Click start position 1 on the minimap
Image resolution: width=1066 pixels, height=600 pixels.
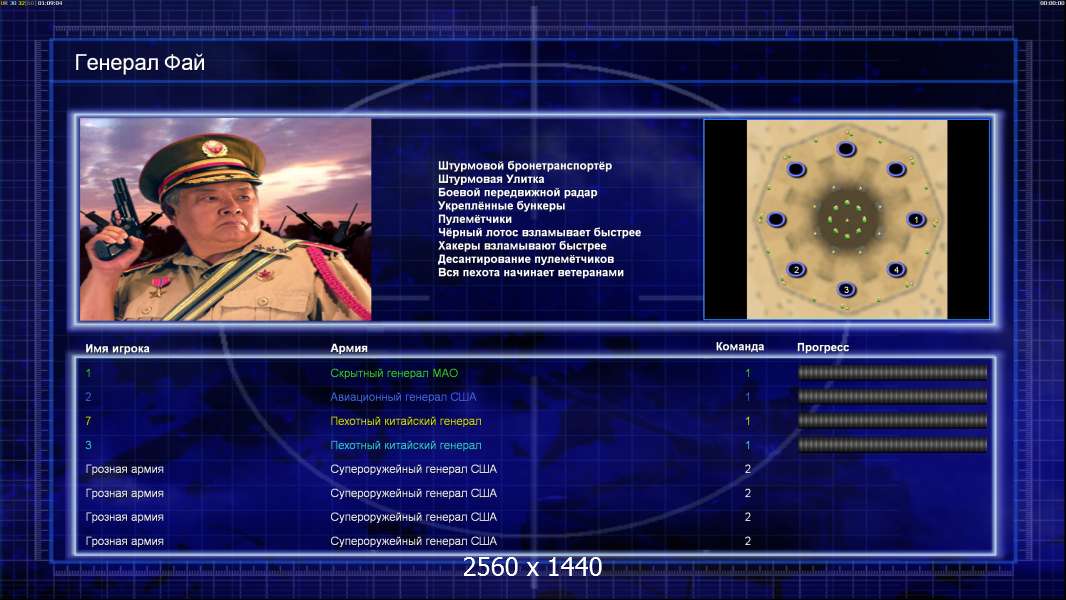(915, 219)
